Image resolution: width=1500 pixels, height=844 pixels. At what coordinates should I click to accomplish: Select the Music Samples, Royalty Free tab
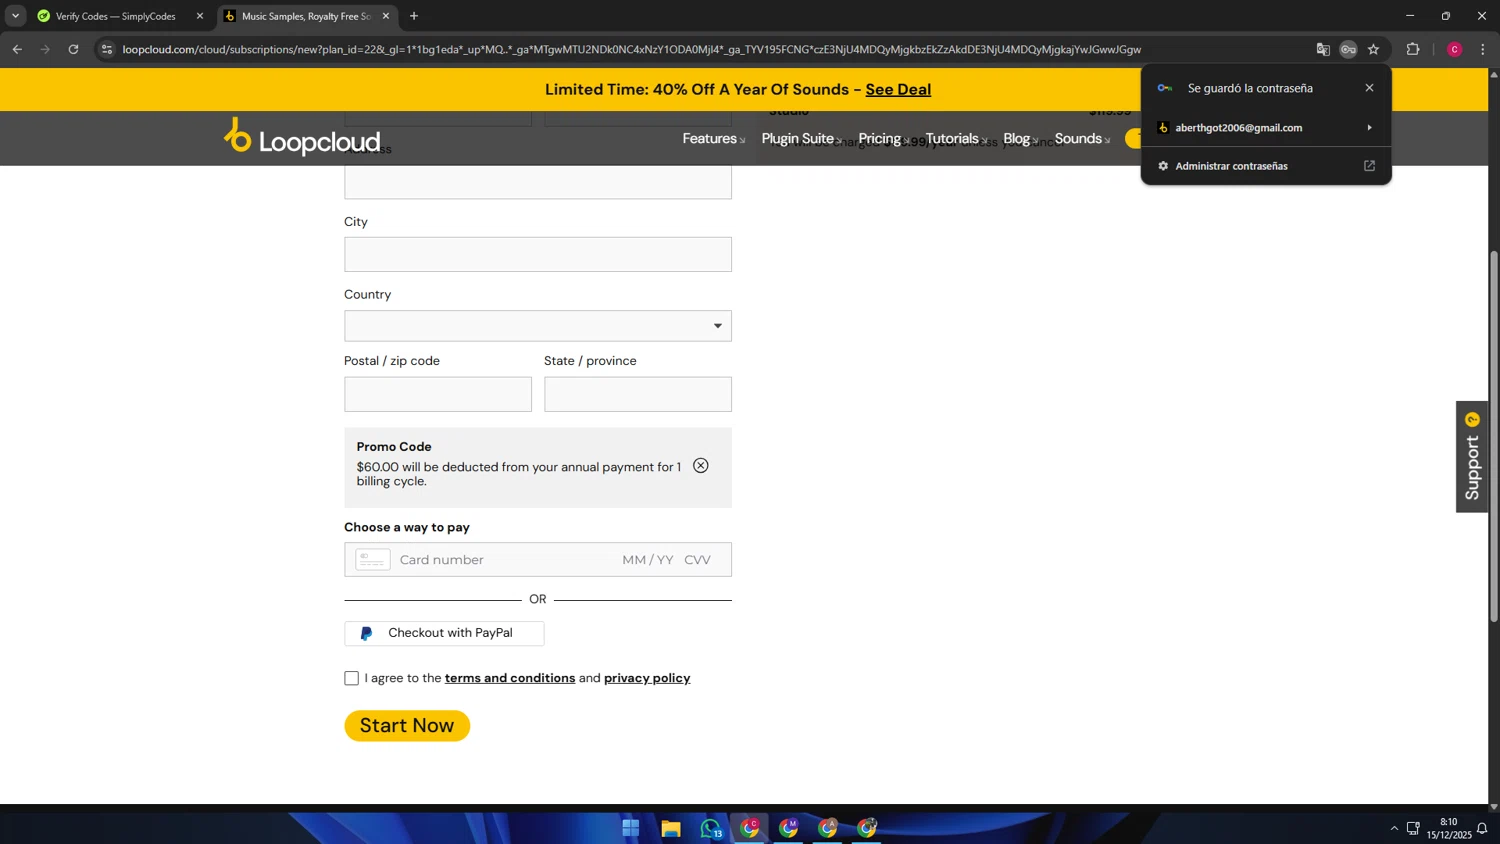click(x=305, y=16)
